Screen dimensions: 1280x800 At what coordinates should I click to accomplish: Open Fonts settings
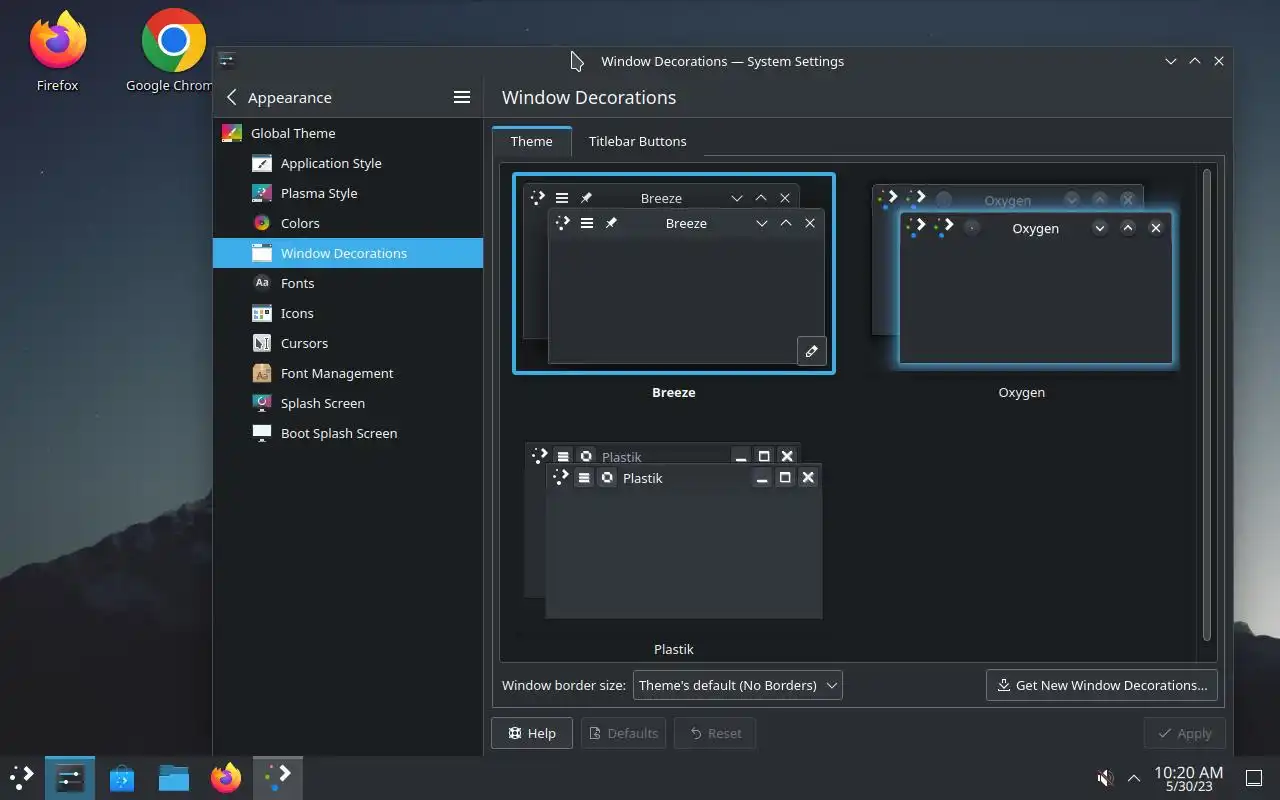click(348, 283)
